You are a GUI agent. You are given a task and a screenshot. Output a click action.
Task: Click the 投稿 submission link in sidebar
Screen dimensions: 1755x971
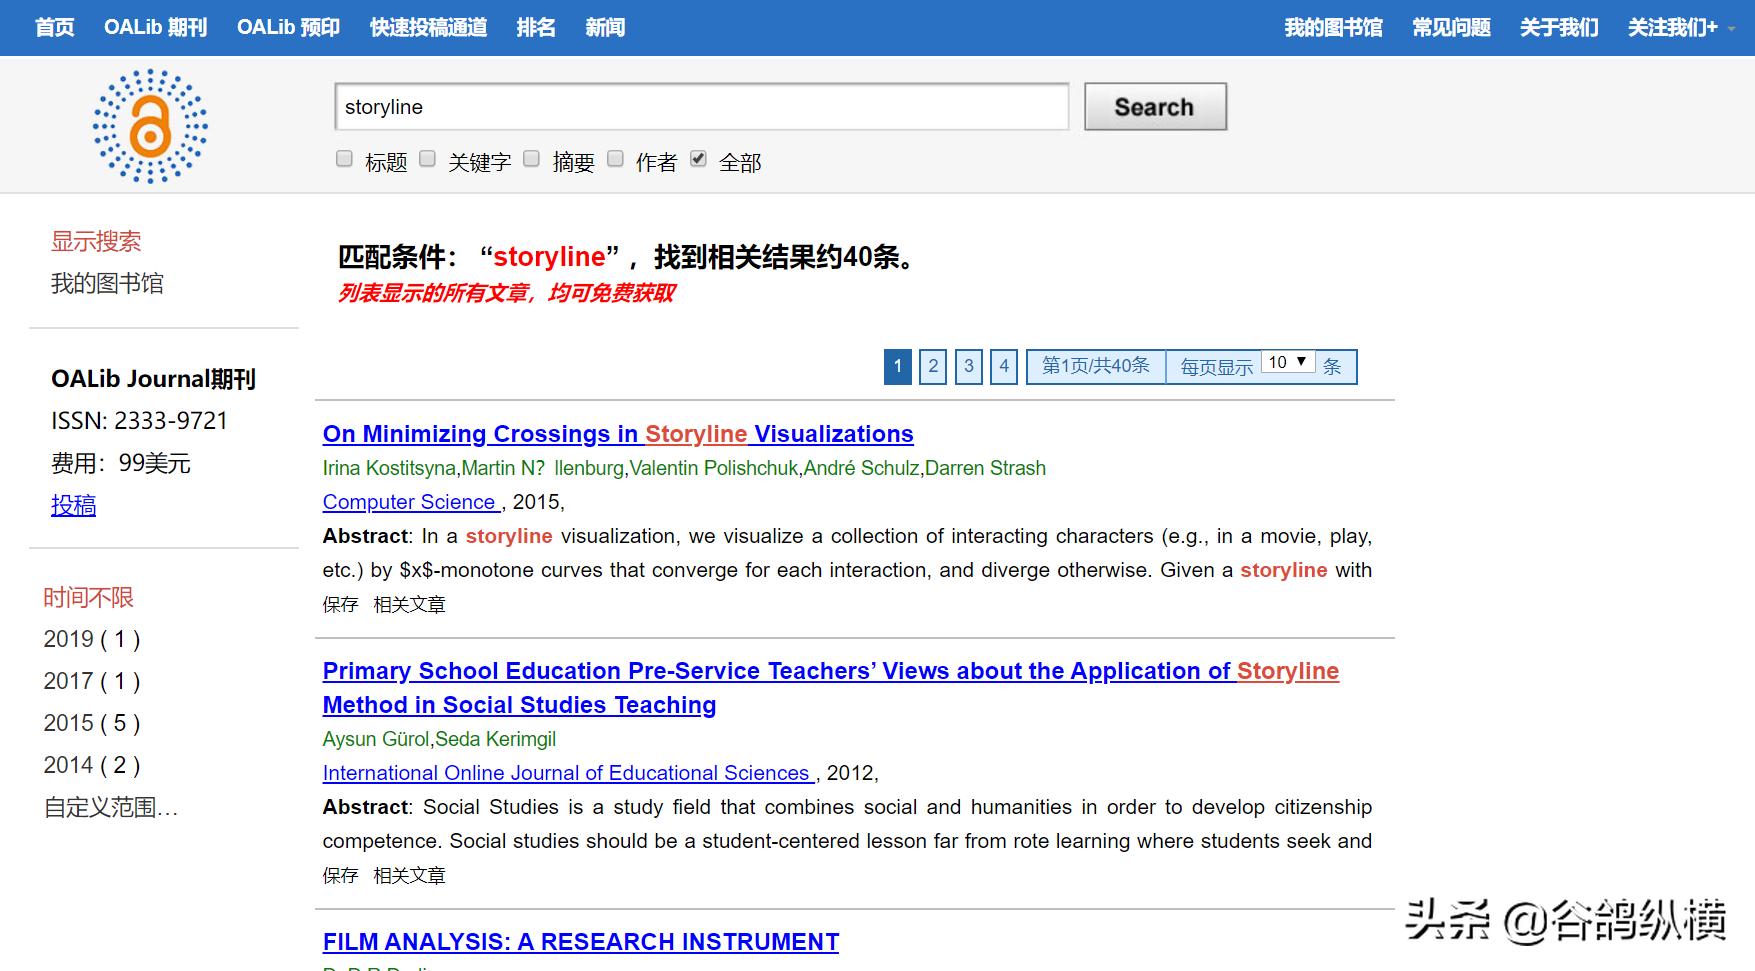[73, 505]
